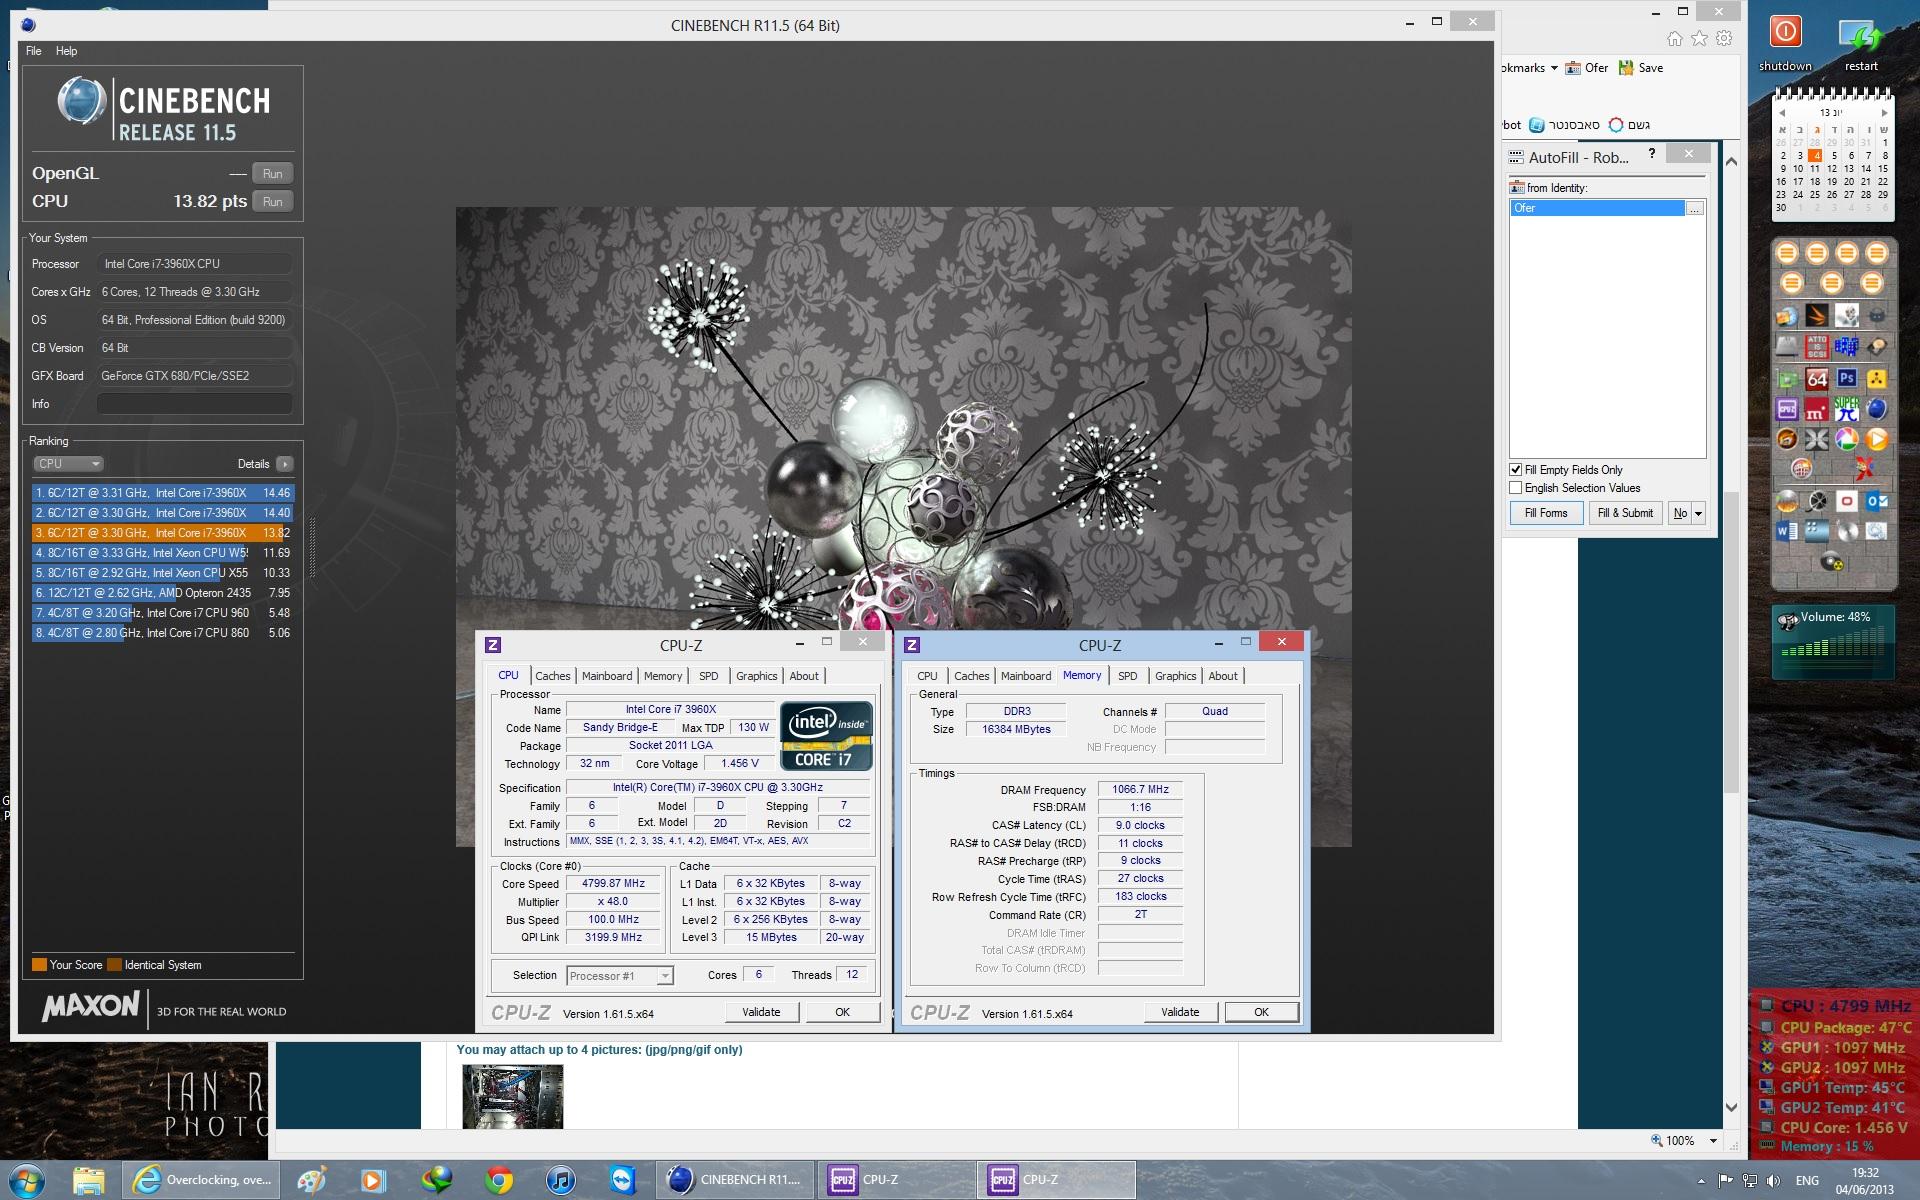The width and height of the screenshot is (1920, 1200).
Task: Open the Cinebench Help menu
Action: 66,51
